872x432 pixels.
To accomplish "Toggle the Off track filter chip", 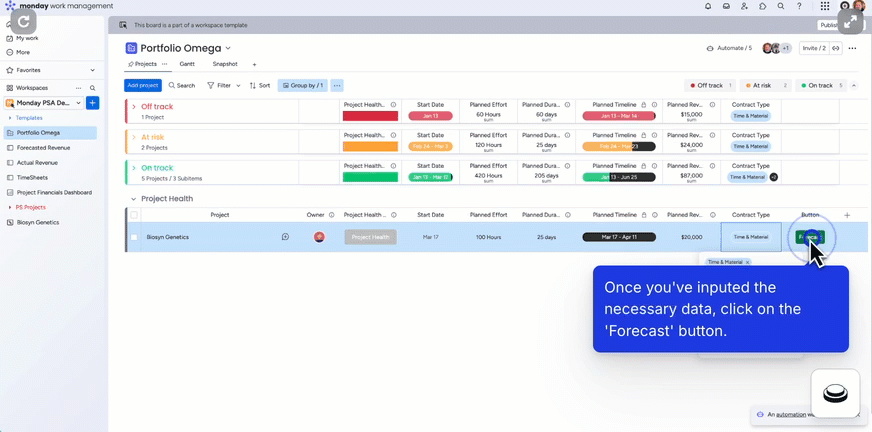I will pyautogui.click(x=710, y=86).
